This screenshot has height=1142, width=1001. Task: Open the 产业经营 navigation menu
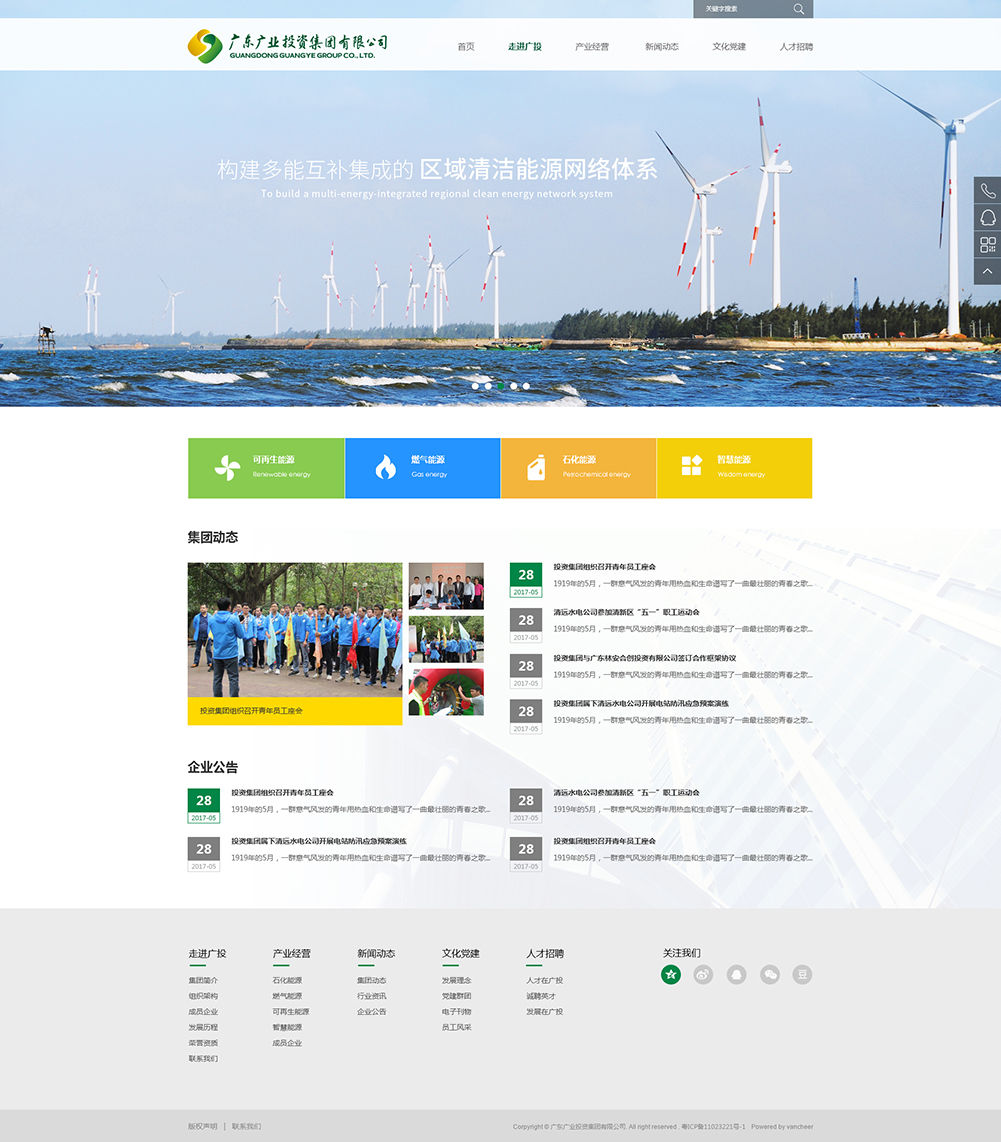pyautogui.click(x=591, y=47)
